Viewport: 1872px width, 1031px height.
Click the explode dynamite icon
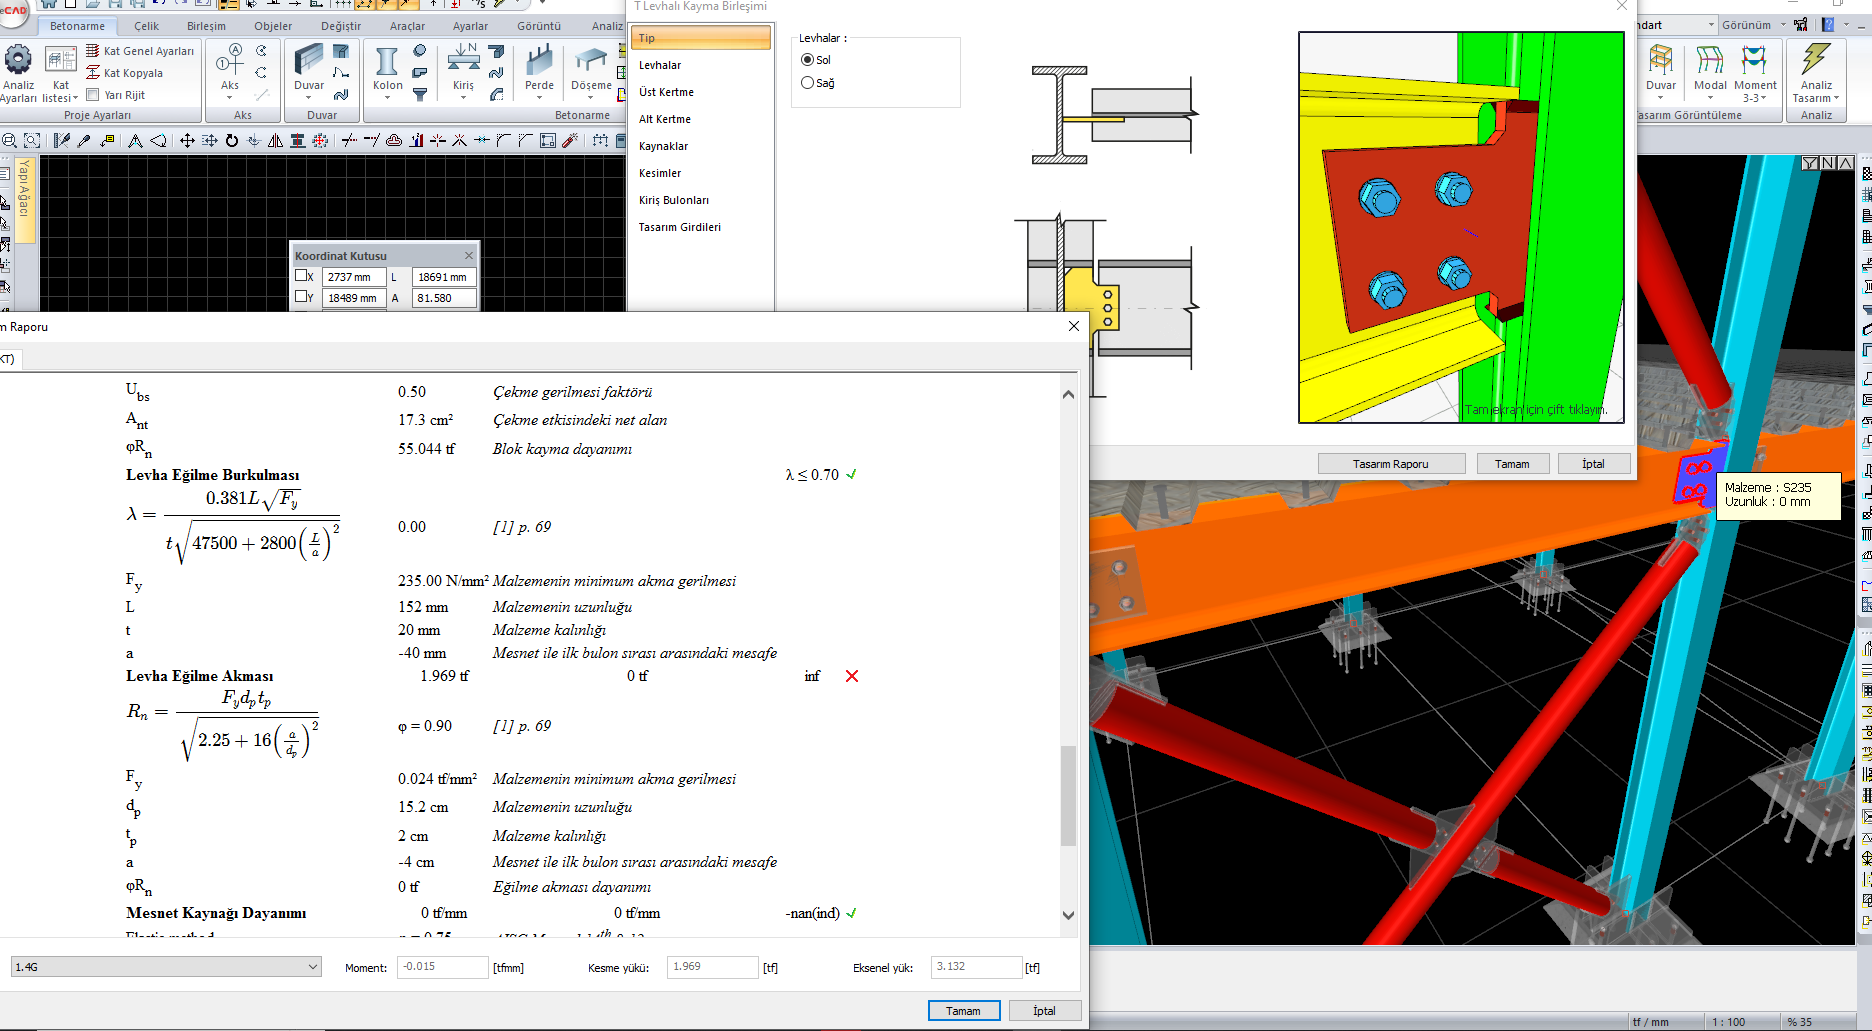pos(570,141)
